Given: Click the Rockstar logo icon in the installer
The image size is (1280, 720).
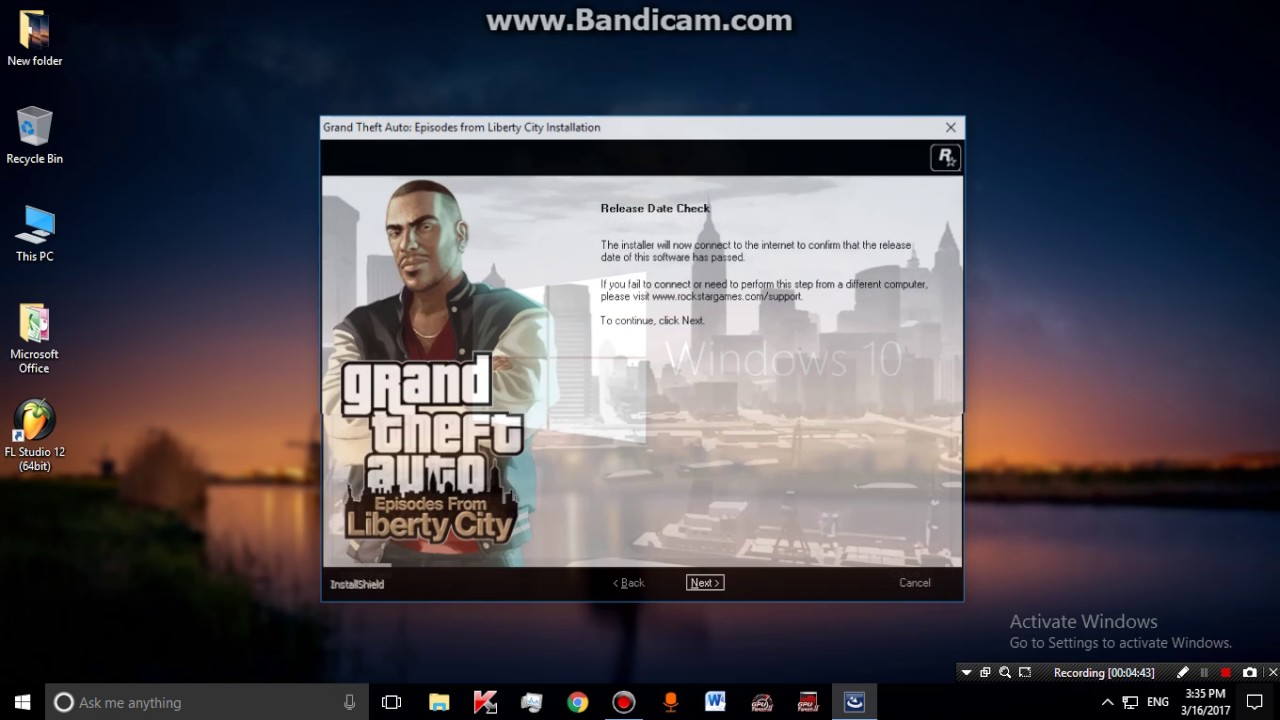Looking at the screenshot, I should click(945, 157).
